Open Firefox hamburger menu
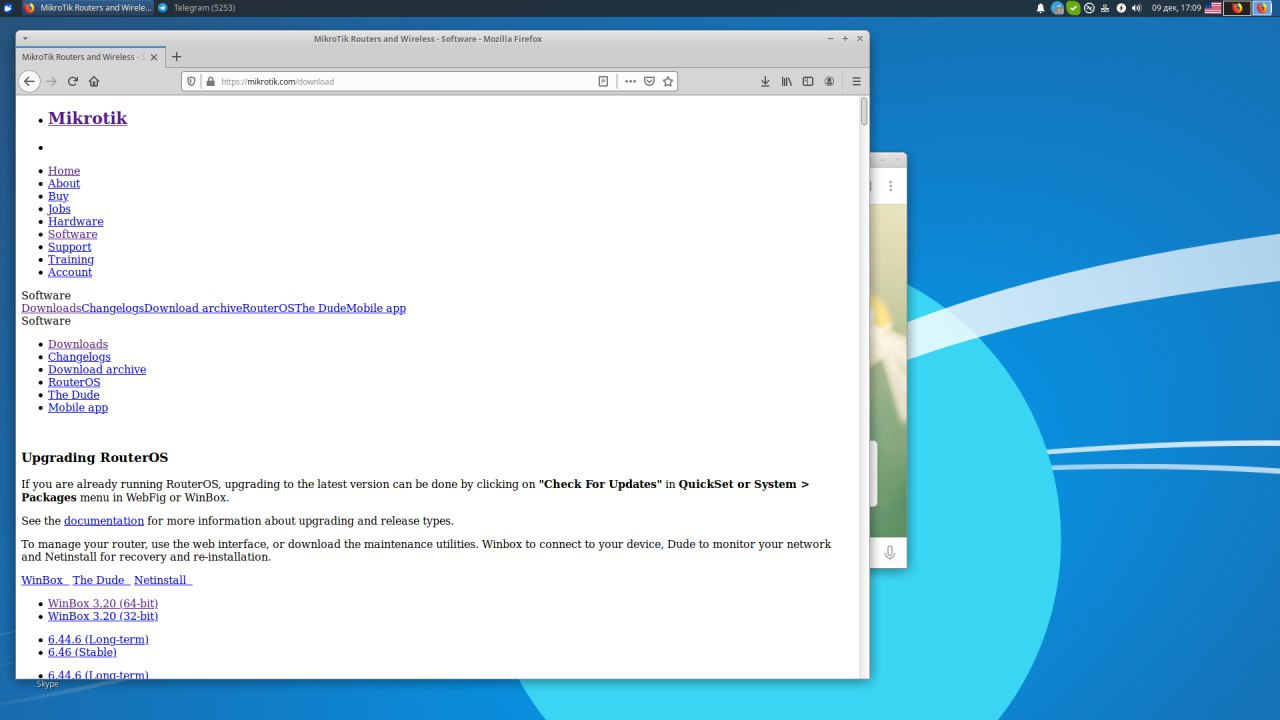The height and width of the screenshot is (720, 1280). pyautogui.click(x=856, y=81)
